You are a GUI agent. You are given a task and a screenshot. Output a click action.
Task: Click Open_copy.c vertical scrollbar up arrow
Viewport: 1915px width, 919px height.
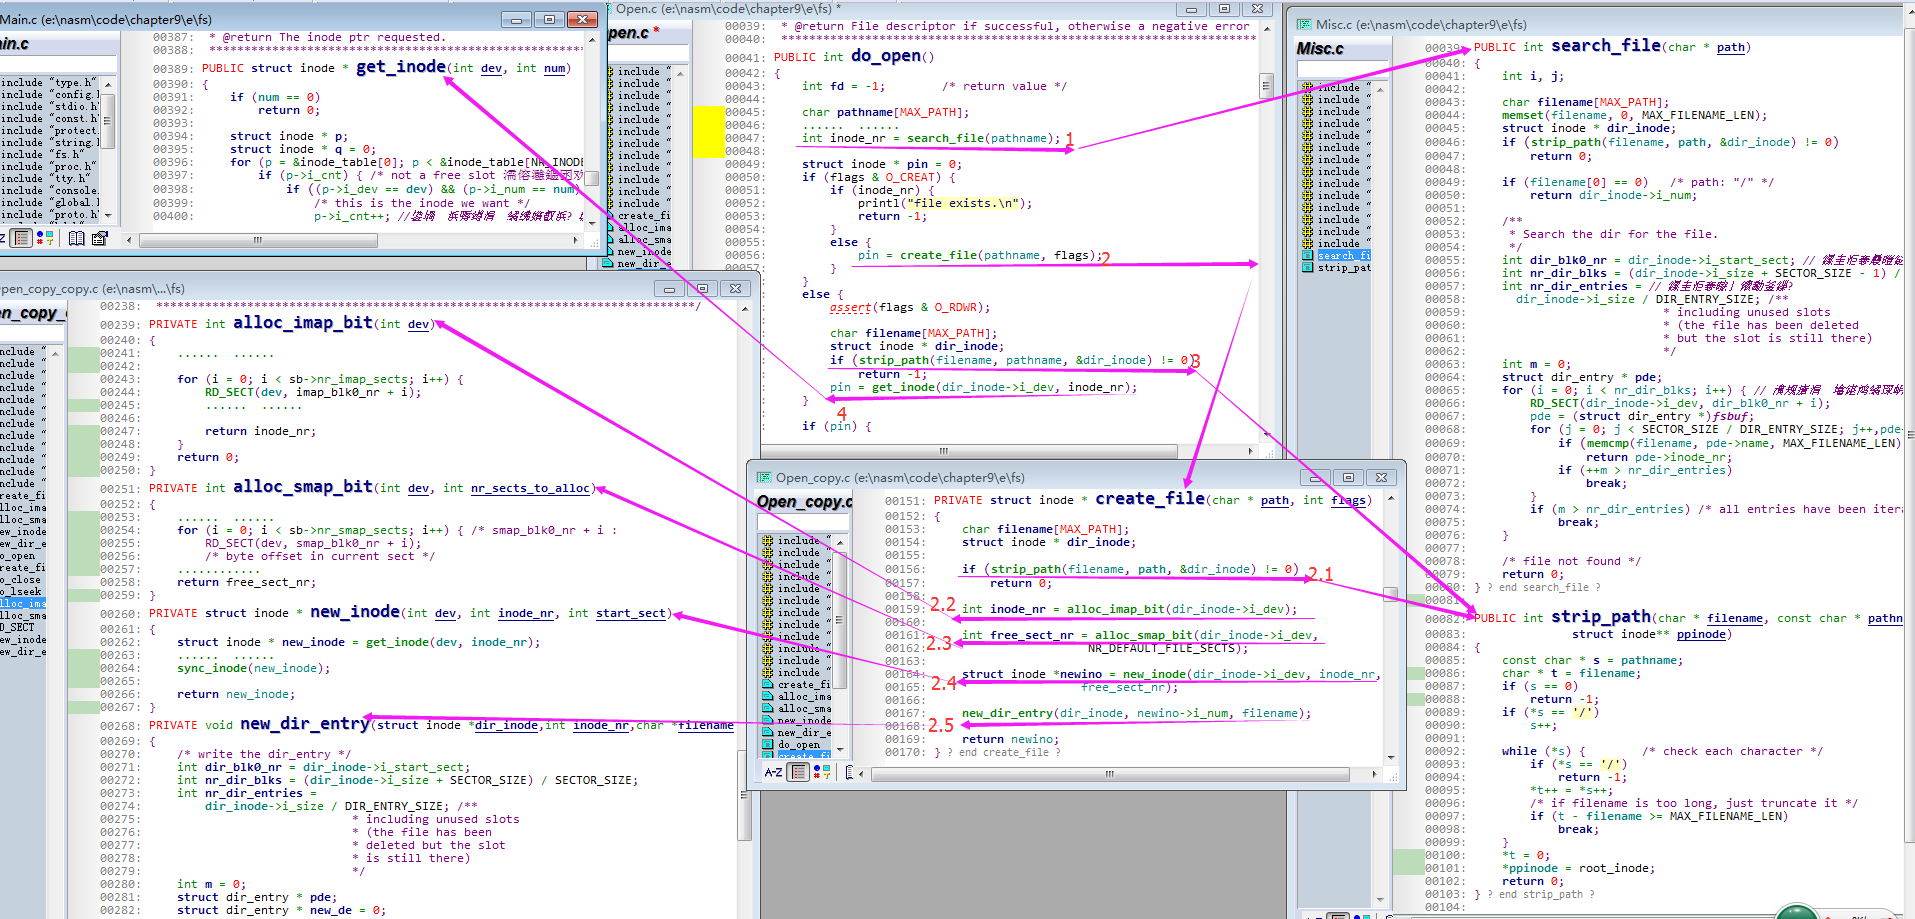tap(1390, 498)
